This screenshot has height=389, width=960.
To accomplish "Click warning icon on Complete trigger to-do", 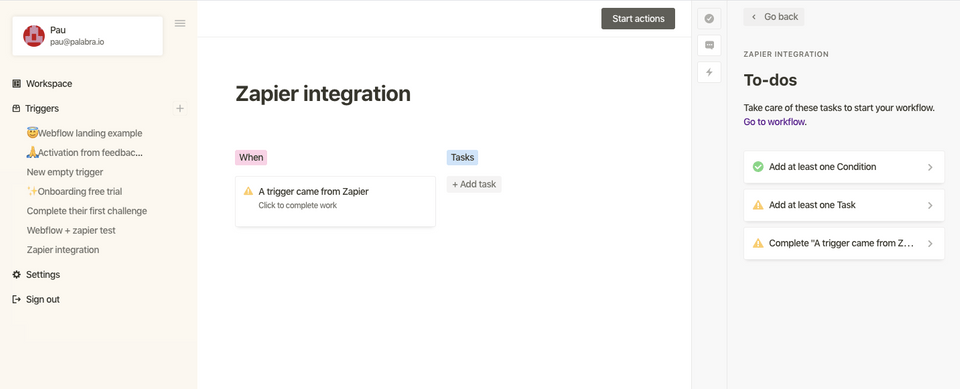I will pos(758,243).
